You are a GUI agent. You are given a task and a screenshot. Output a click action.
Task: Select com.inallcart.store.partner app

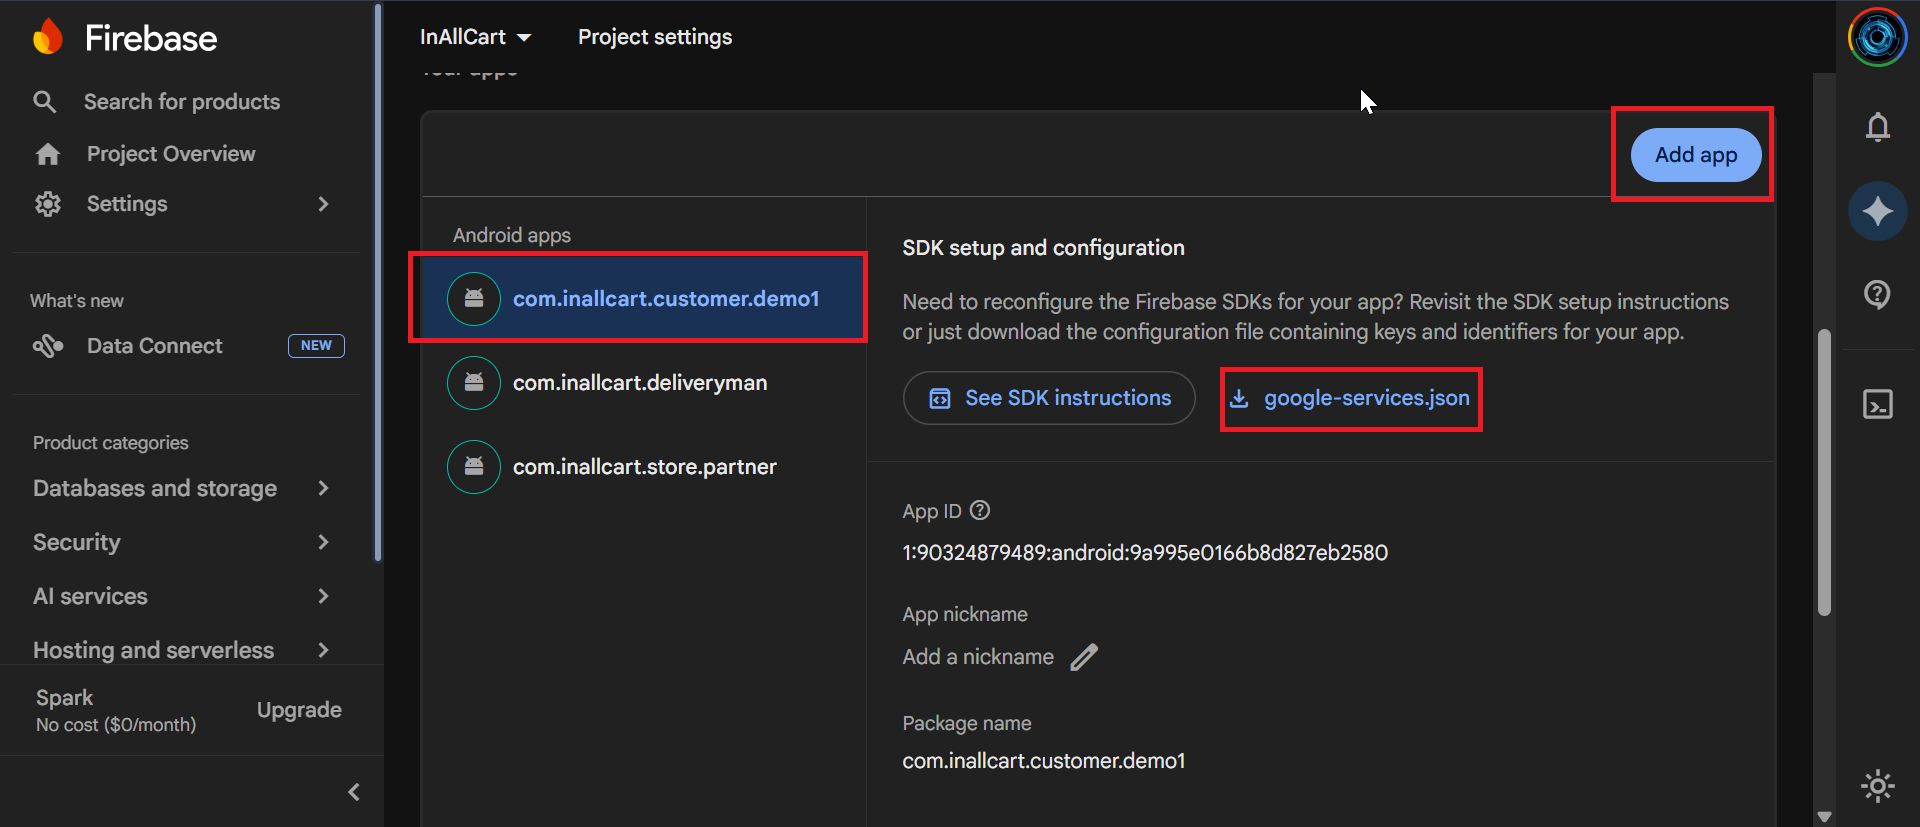[642, 467]
